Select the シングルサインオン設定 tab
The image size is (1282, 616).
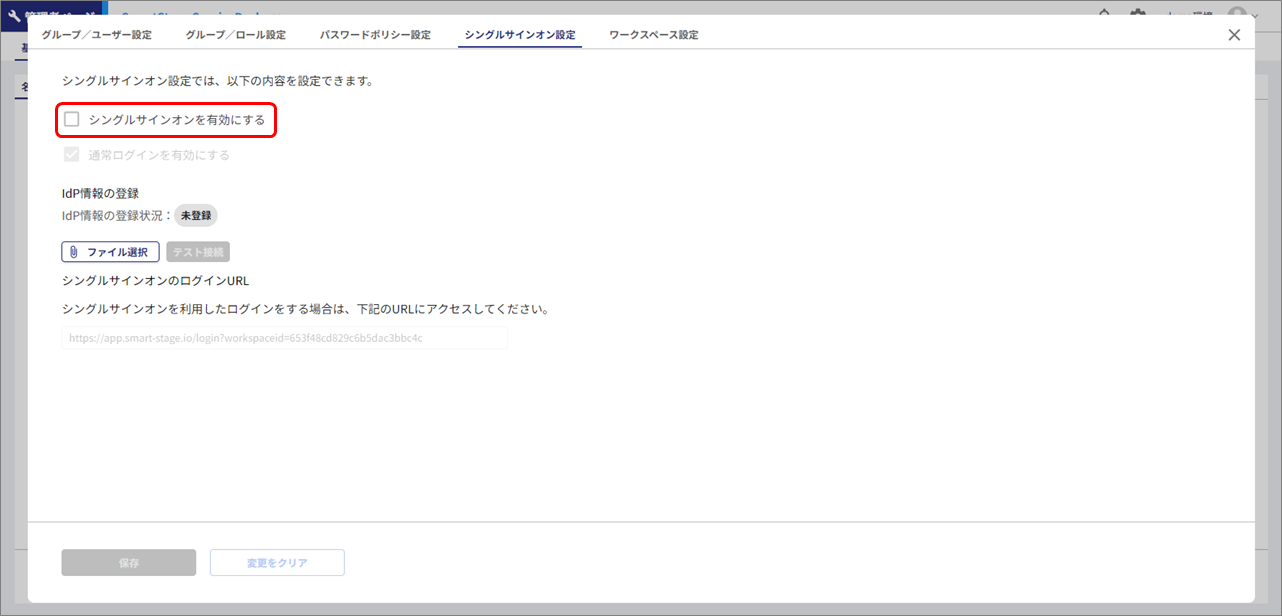click(x=520, y=35)
